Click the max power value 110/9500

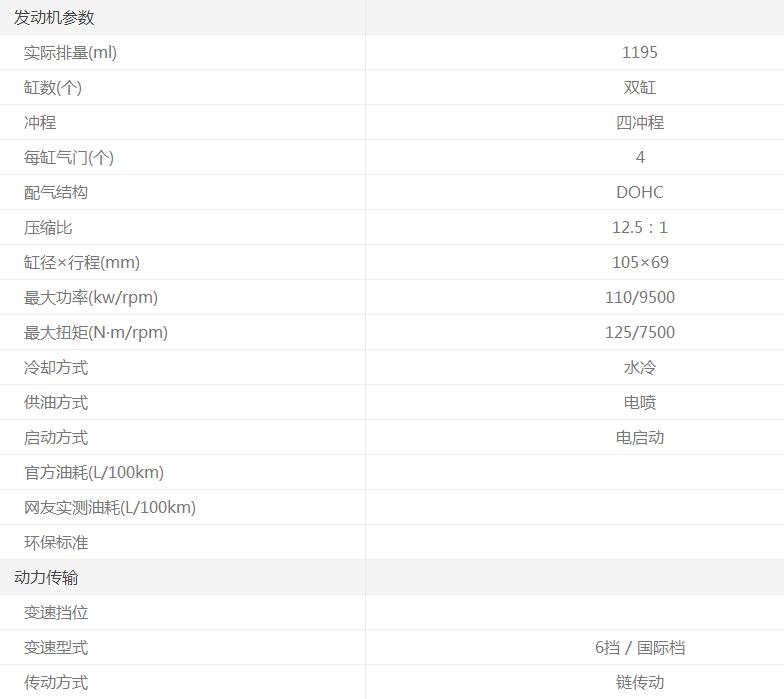point(639,298)
